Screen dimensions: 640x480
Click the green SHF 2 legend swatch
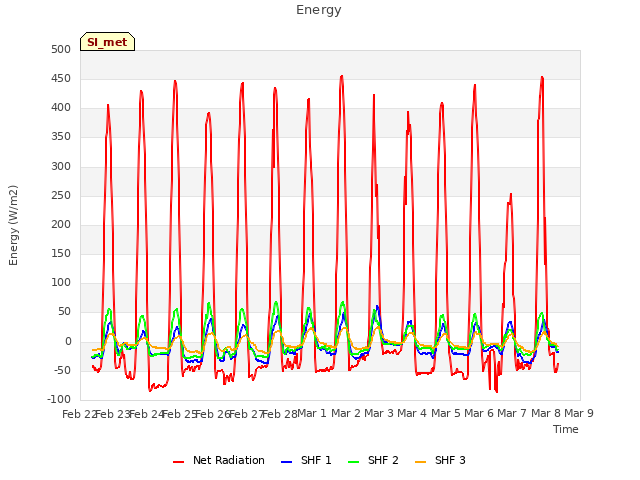[353, 462]
